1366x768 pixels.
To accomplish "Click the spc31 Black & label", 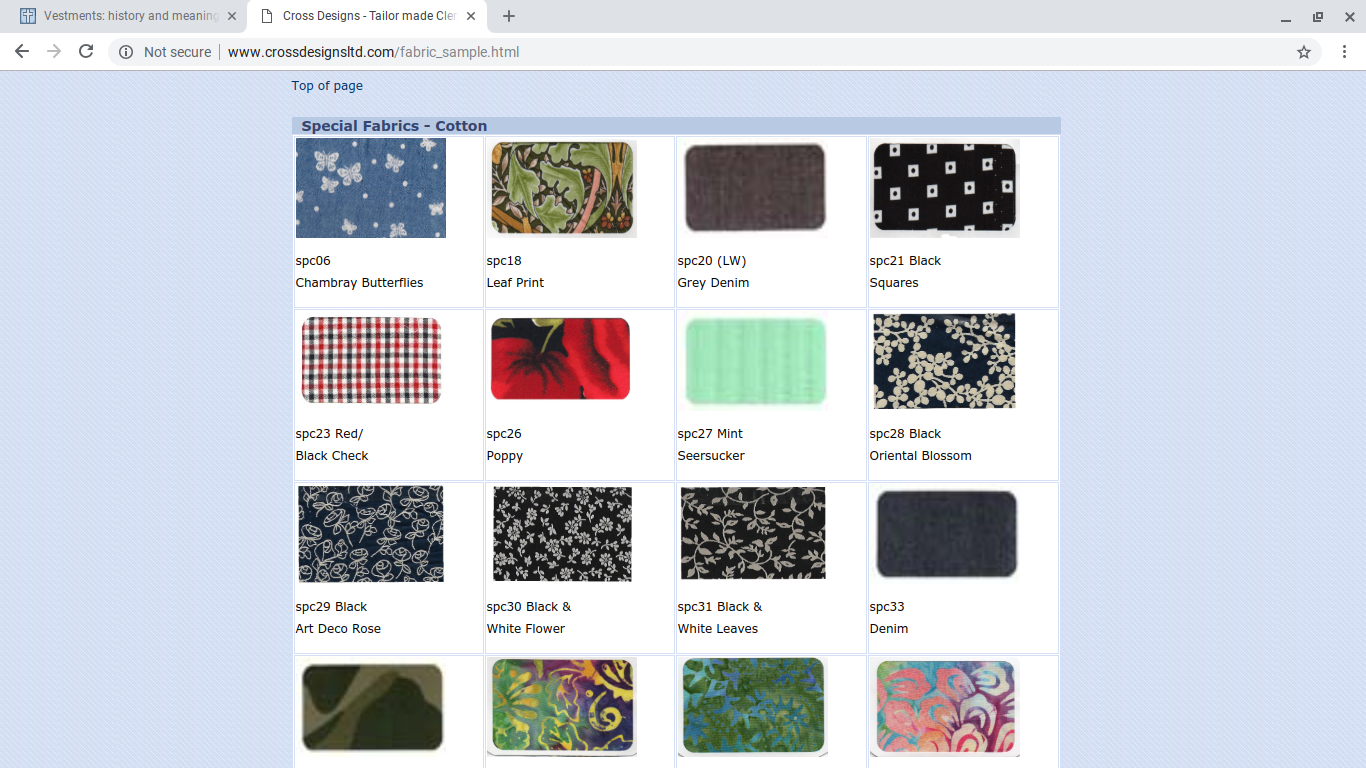I will click(720, 607).
